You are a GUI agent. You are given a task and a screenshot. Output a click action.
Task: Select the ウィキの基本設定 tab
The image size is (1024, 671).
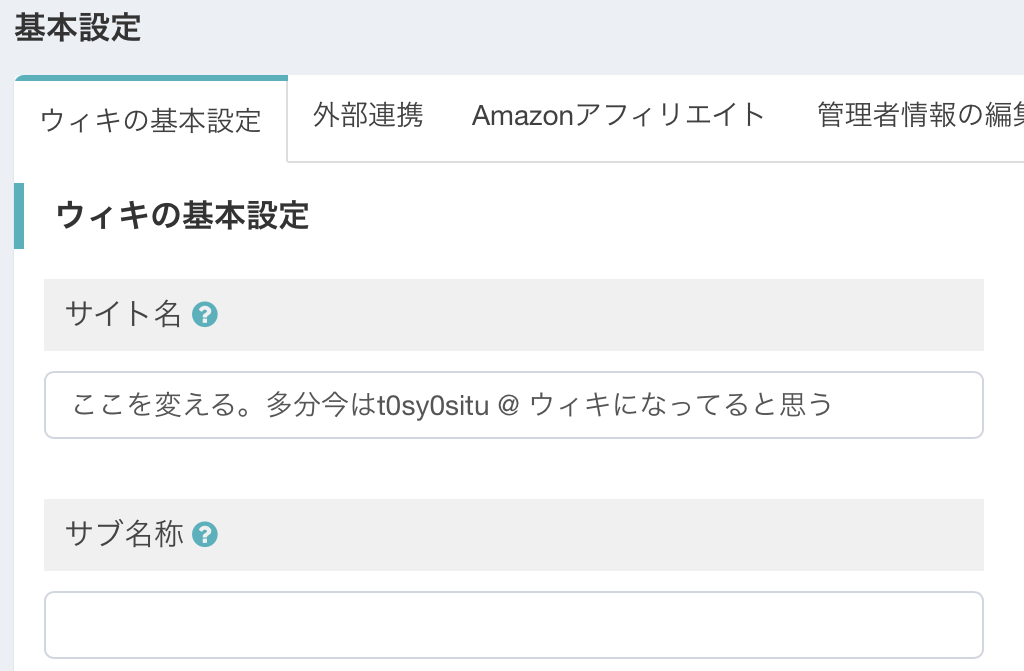(151, 121)
